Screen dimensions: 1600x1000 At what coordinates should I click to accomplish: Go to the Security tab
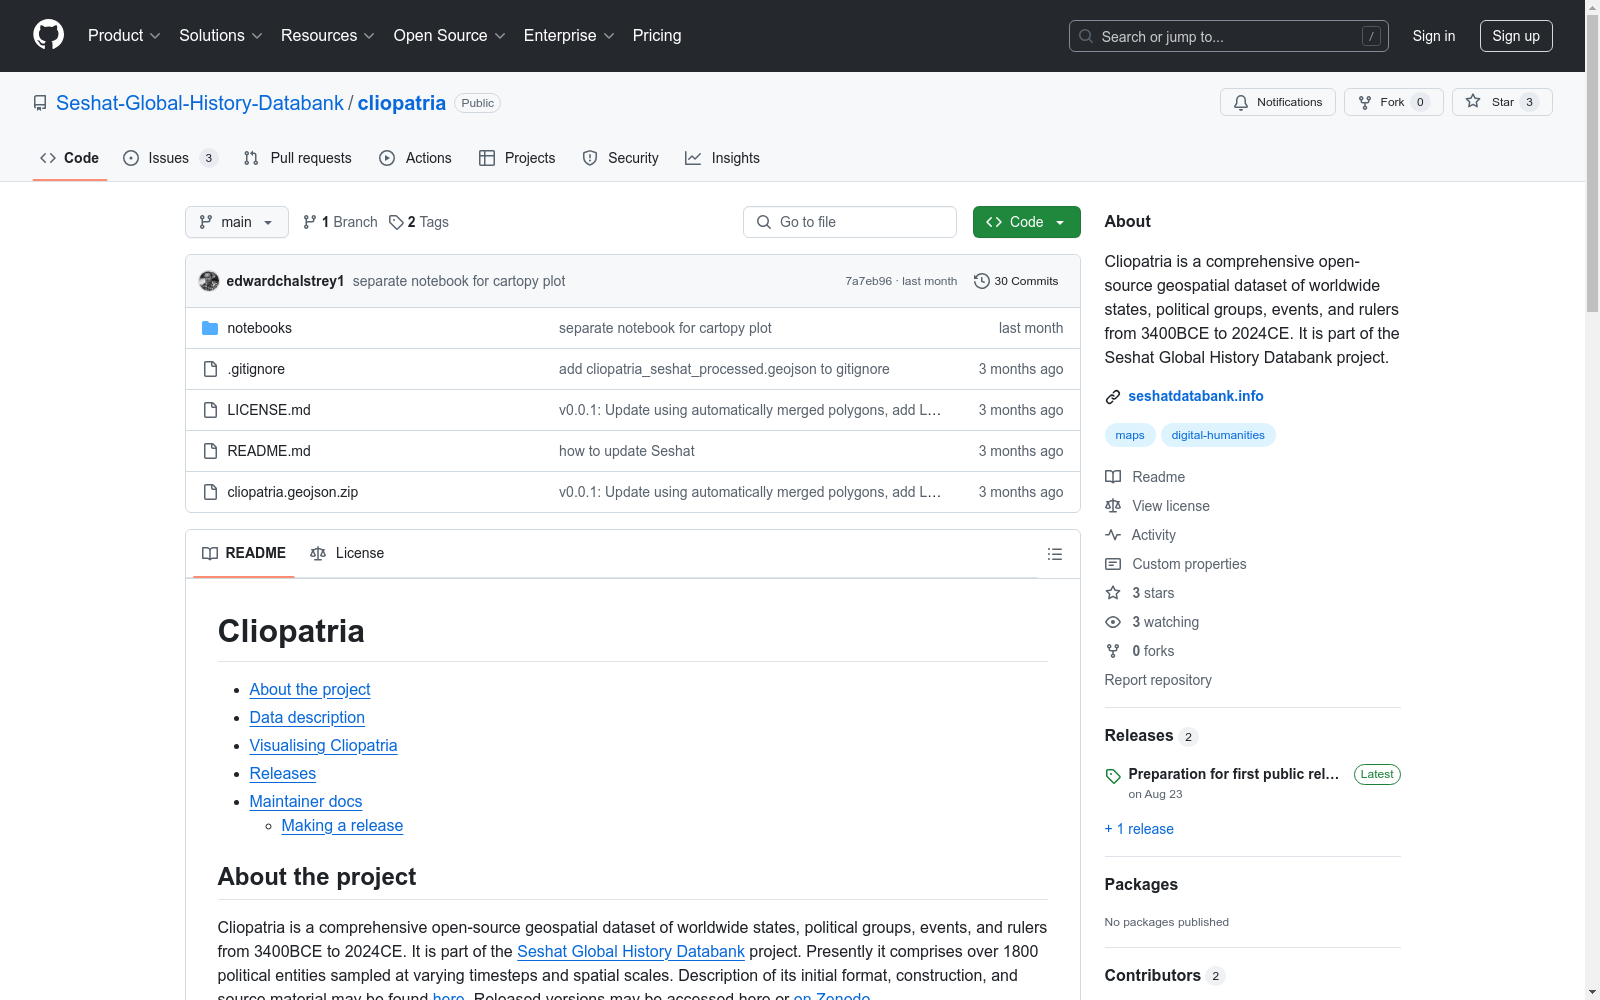[x=620, y=158]
